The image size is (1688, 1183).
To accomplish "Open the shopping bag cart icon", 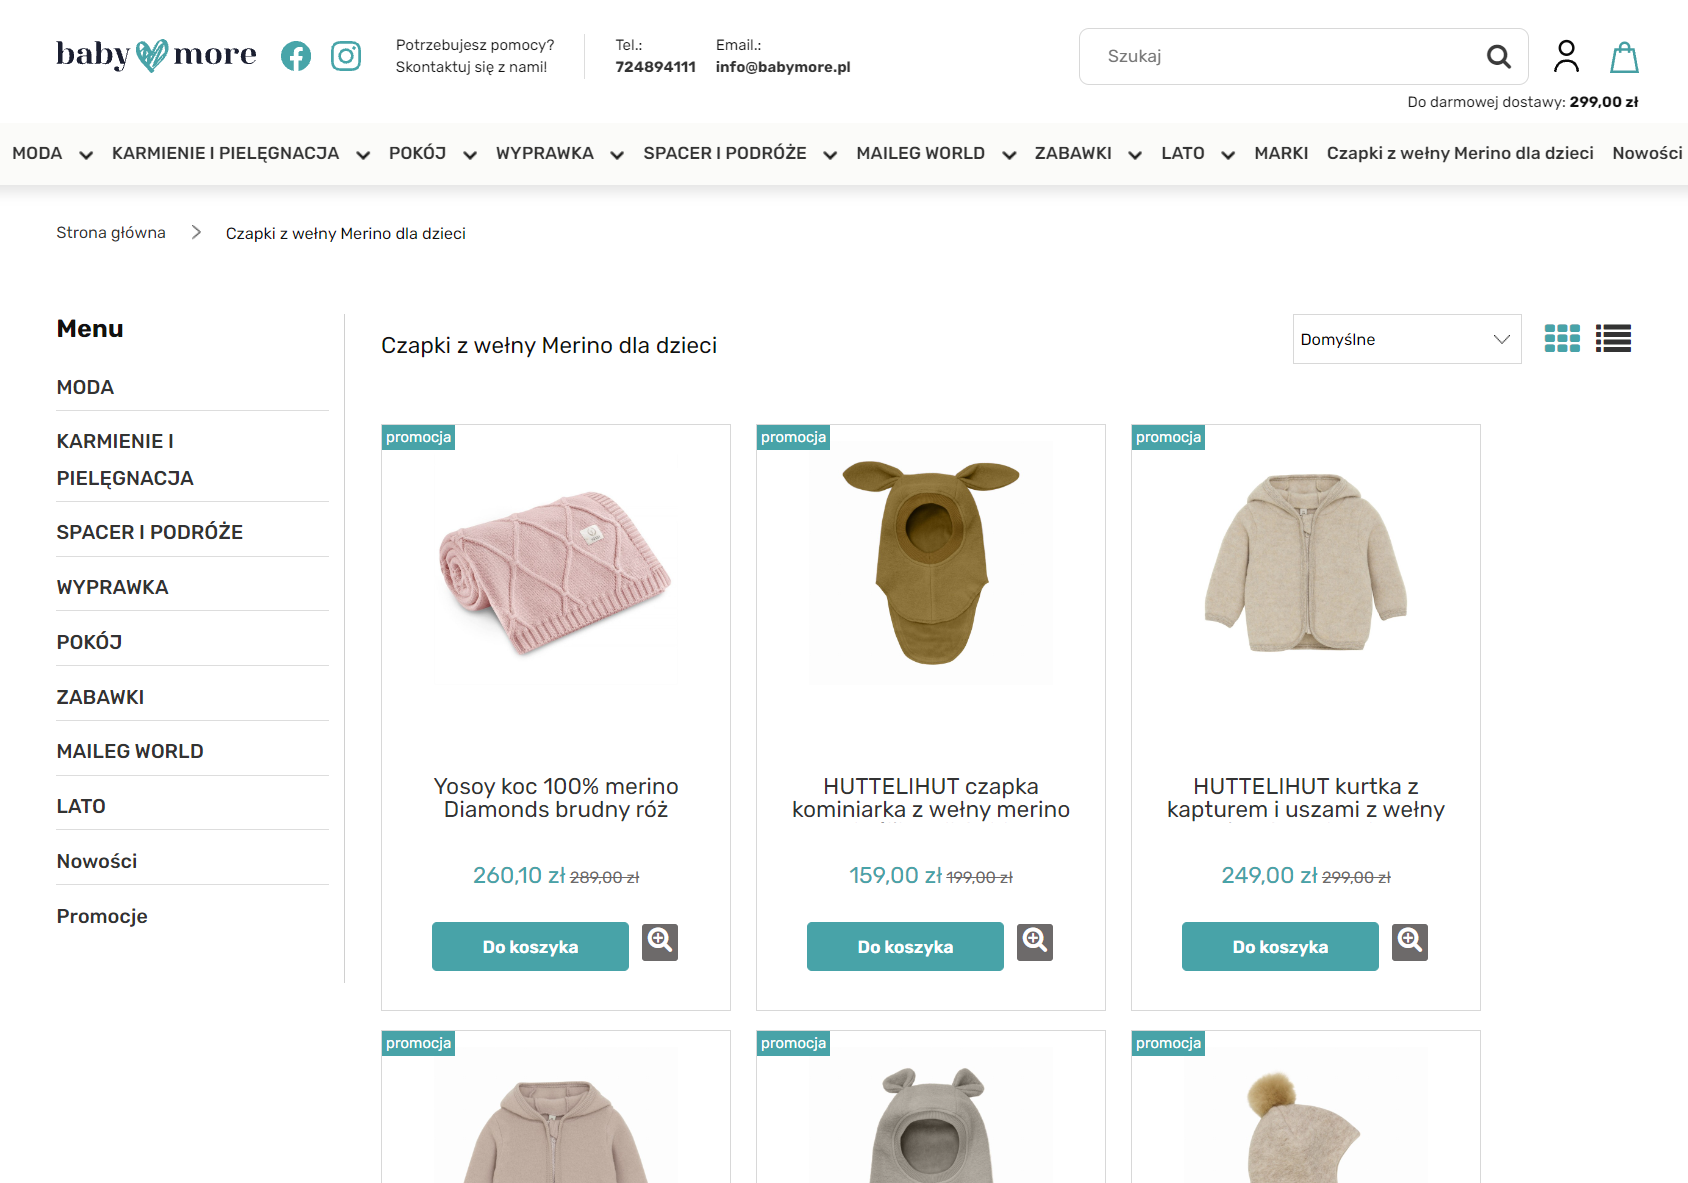I will point(1624,57).
